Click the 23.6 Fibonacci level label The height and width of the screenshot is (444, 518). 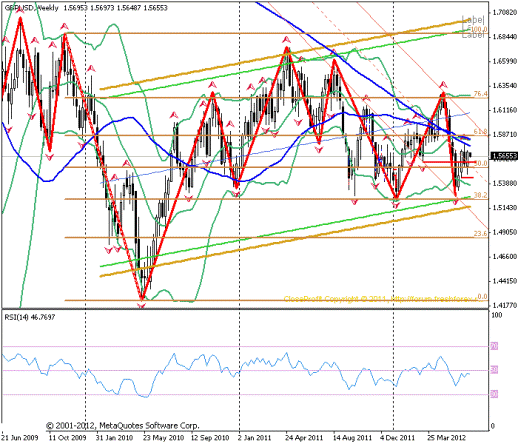coord(480,233)
